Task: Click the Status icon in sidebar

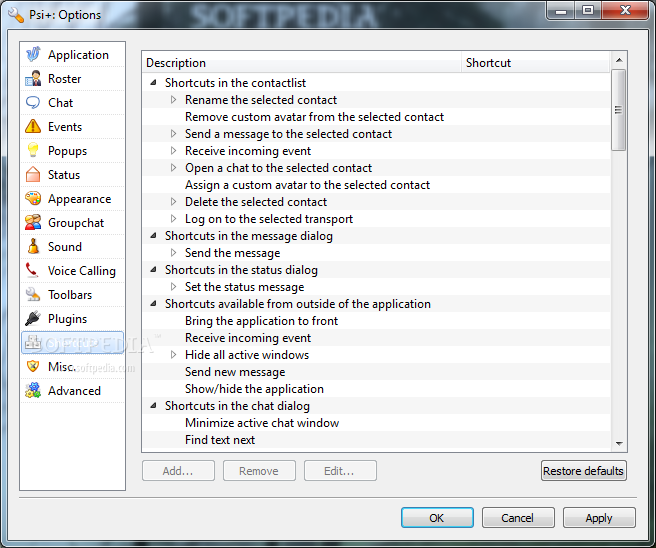Action: pyautogui.click(x=33, y=174)
